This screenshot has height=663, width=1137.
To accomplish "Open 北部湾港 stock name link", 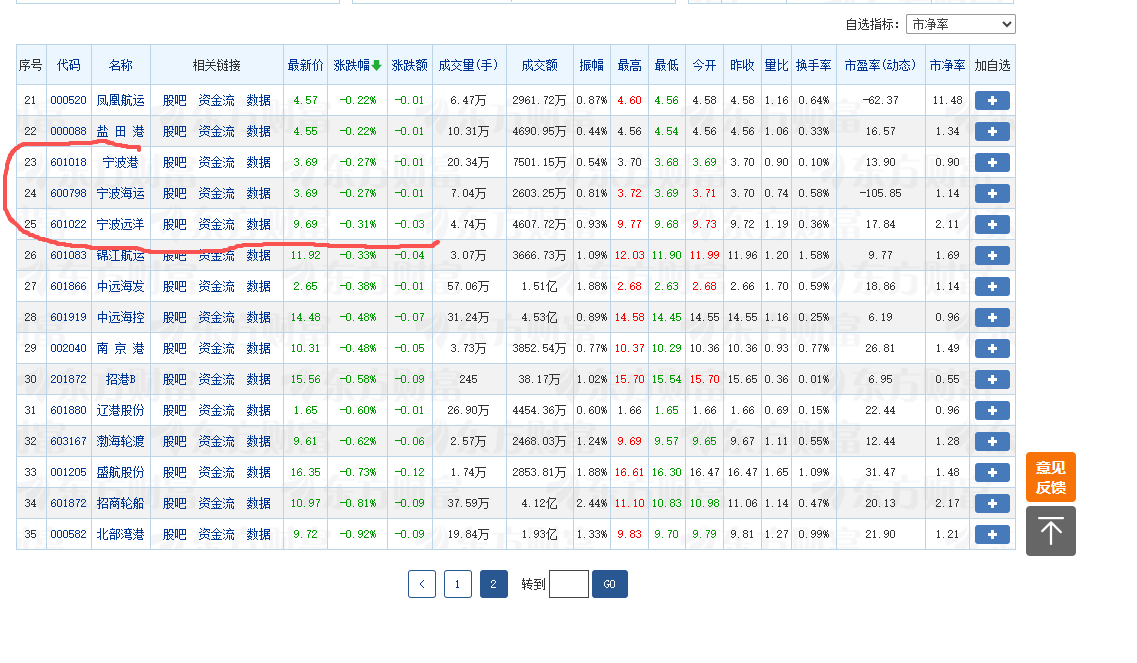I will tap(120, 535).
